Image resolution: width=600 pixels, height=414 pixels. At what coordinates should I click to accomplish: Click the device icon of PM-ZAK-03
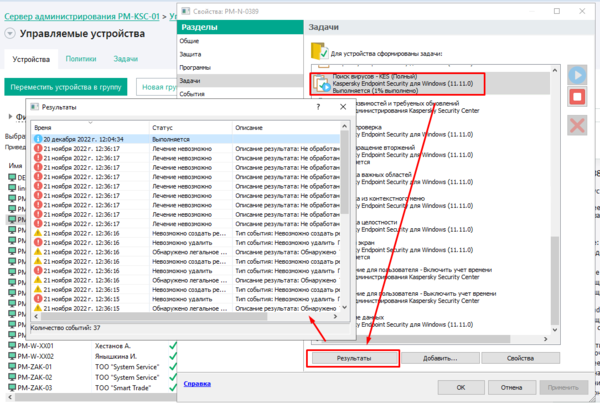[x=12, y=388]
